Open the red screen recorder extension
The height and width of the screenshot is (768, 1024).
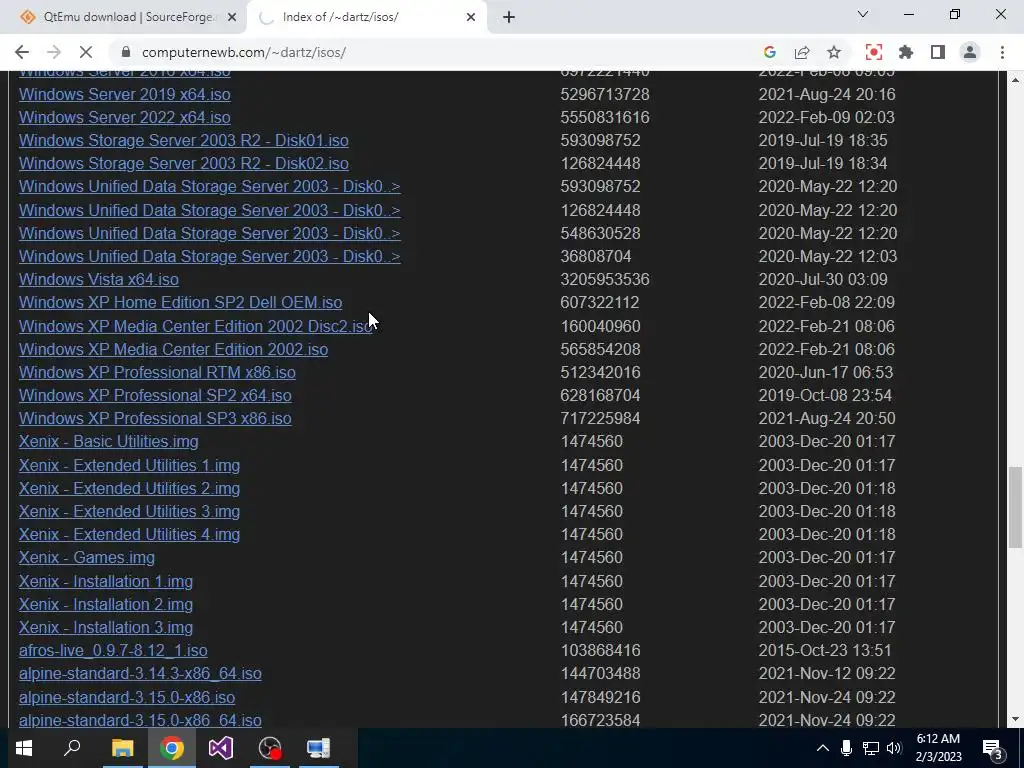874,52
